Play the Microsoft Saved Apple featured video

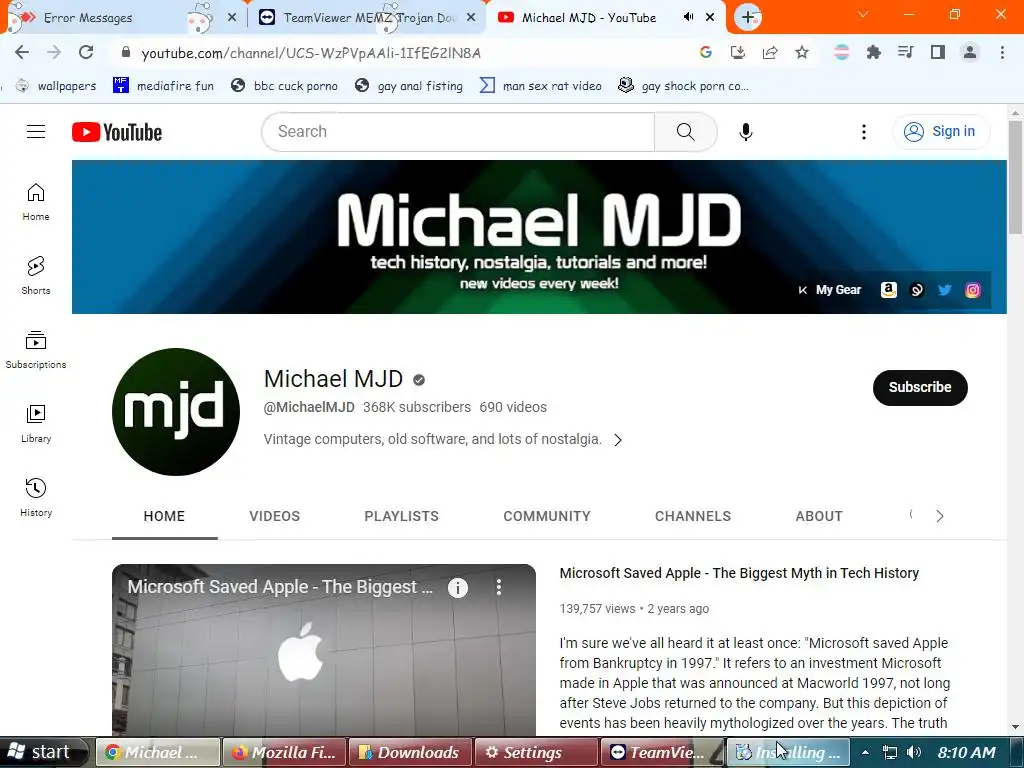pos(324,650)
